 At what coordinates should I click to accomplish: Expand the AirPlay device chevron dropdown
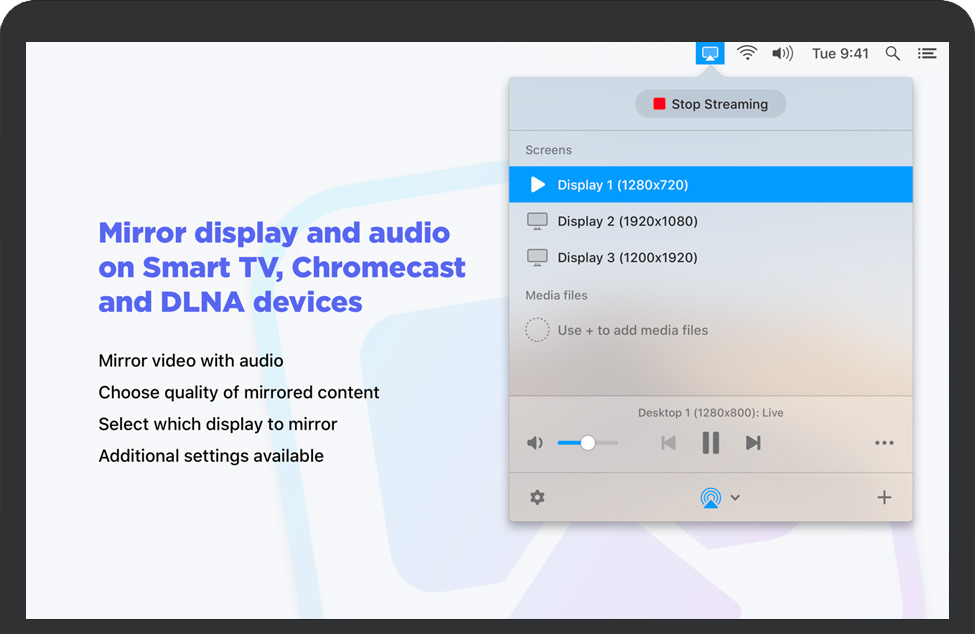(735, 498)
